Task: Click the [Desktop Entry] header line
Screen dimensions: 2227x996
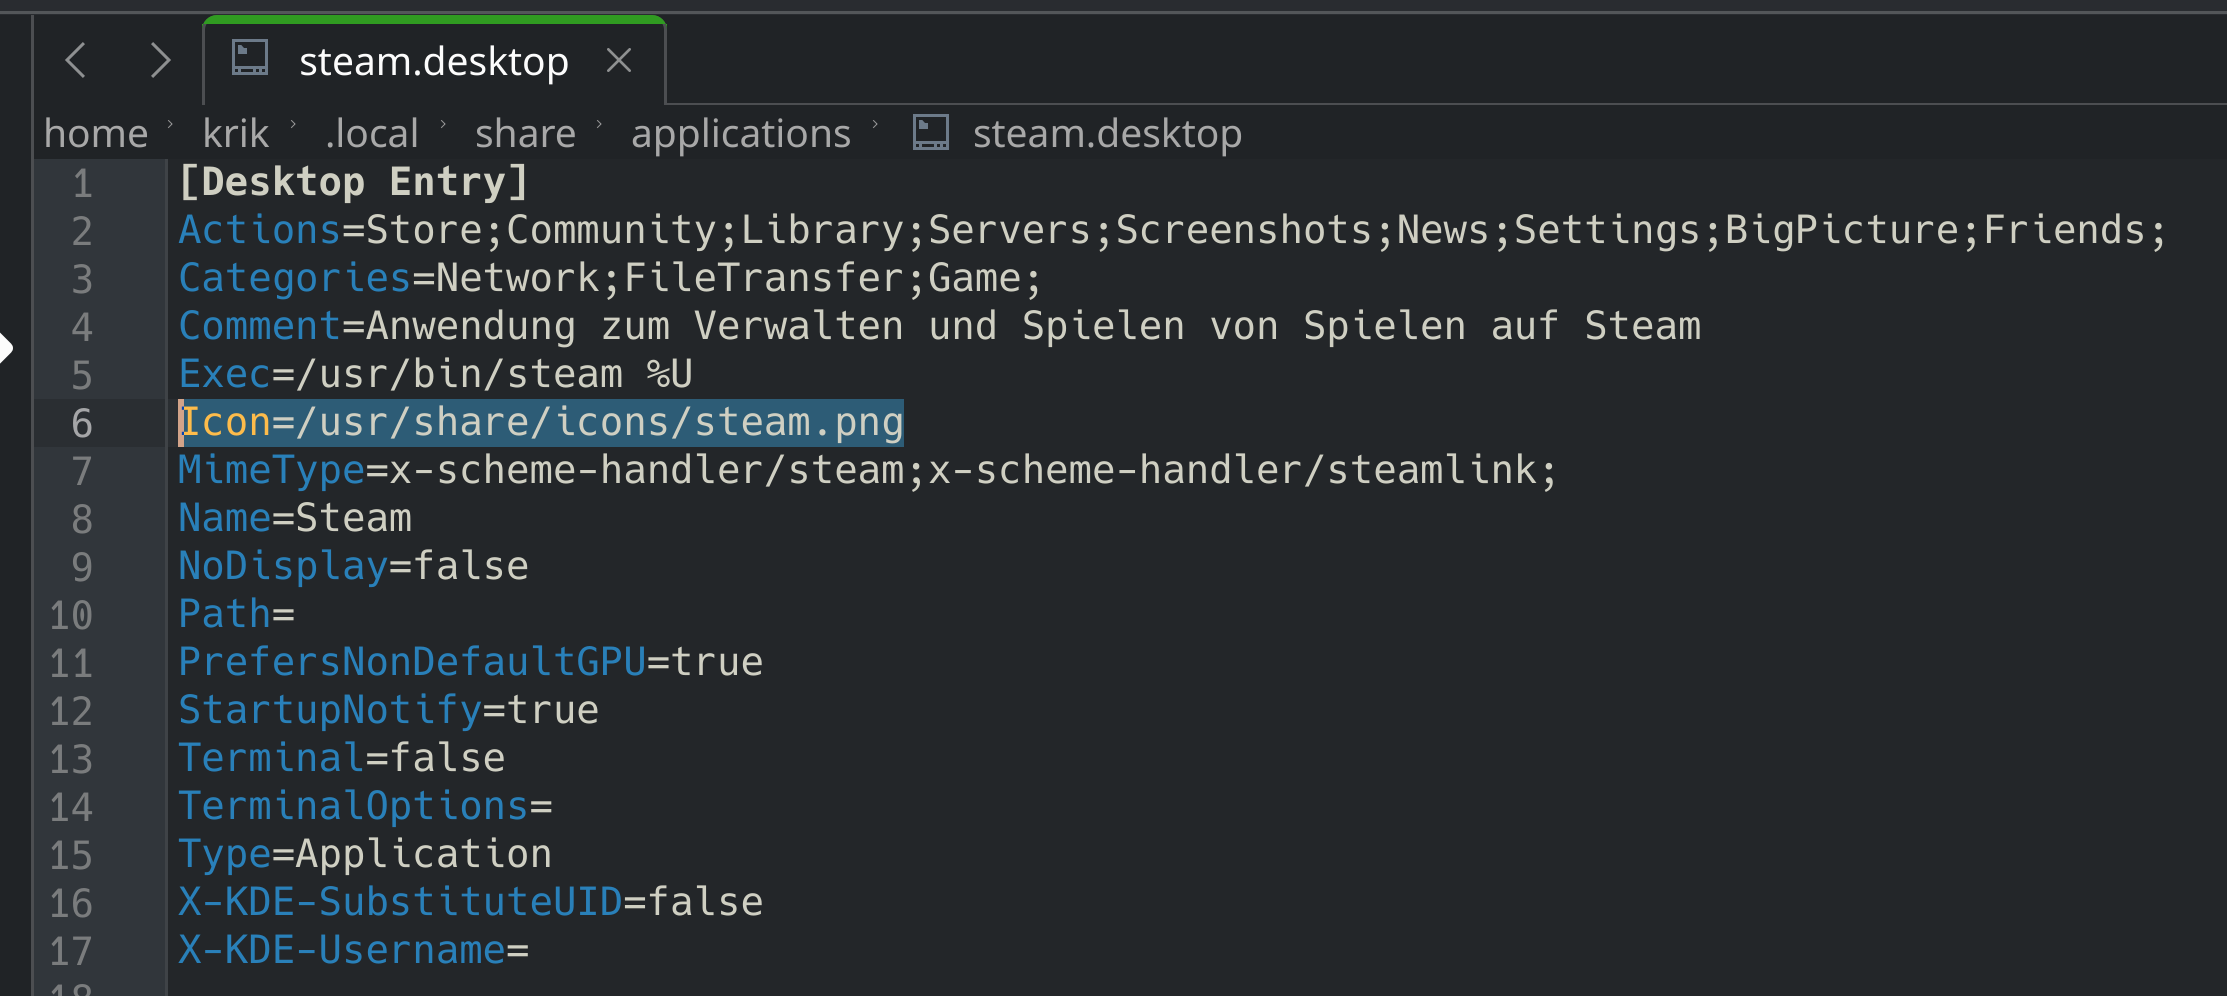Action: (x=353, y=183)
